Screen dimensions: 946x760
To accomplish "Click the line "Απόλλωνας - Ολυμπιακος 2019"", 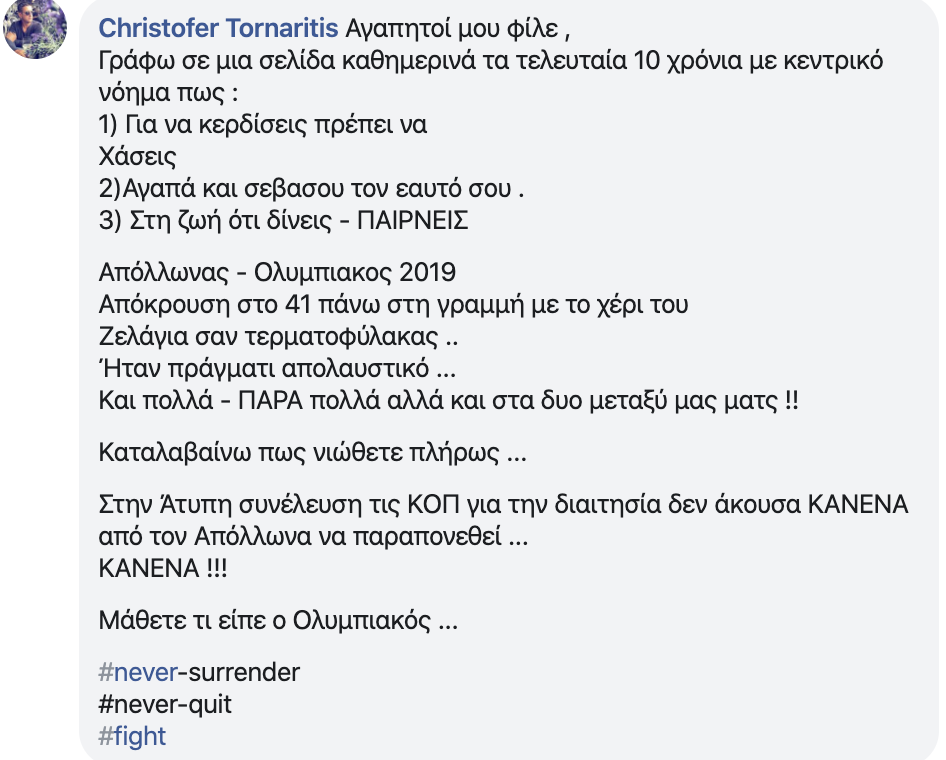I will coord(277,273).
